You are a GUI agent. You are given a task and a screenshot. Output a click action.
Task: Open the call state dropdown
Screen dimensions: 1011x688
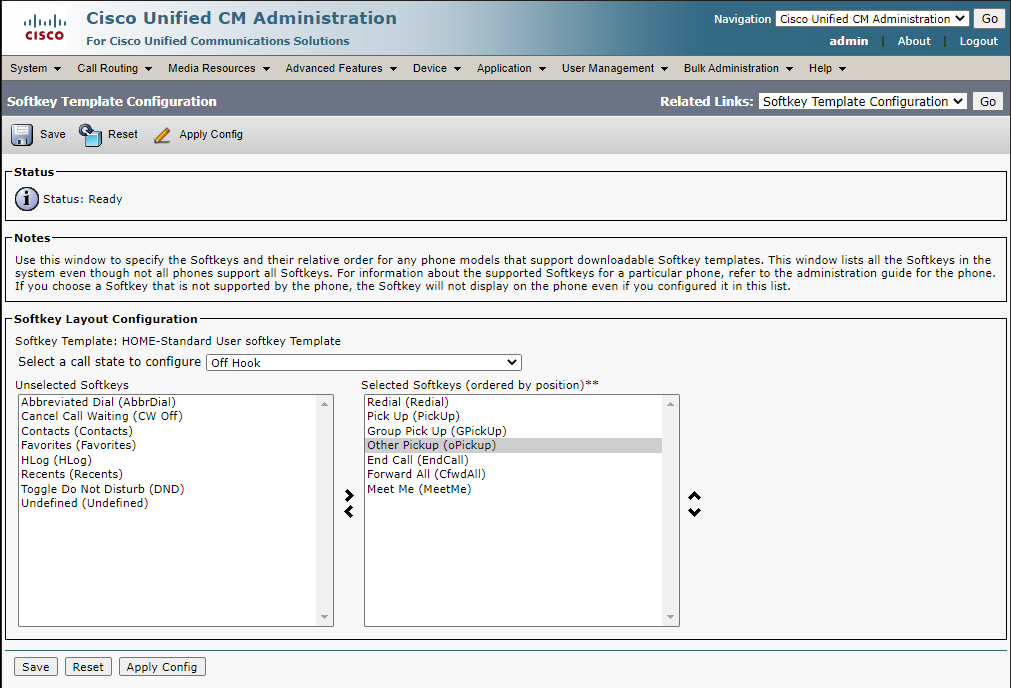pyautogui.click(x=363, y=362)
